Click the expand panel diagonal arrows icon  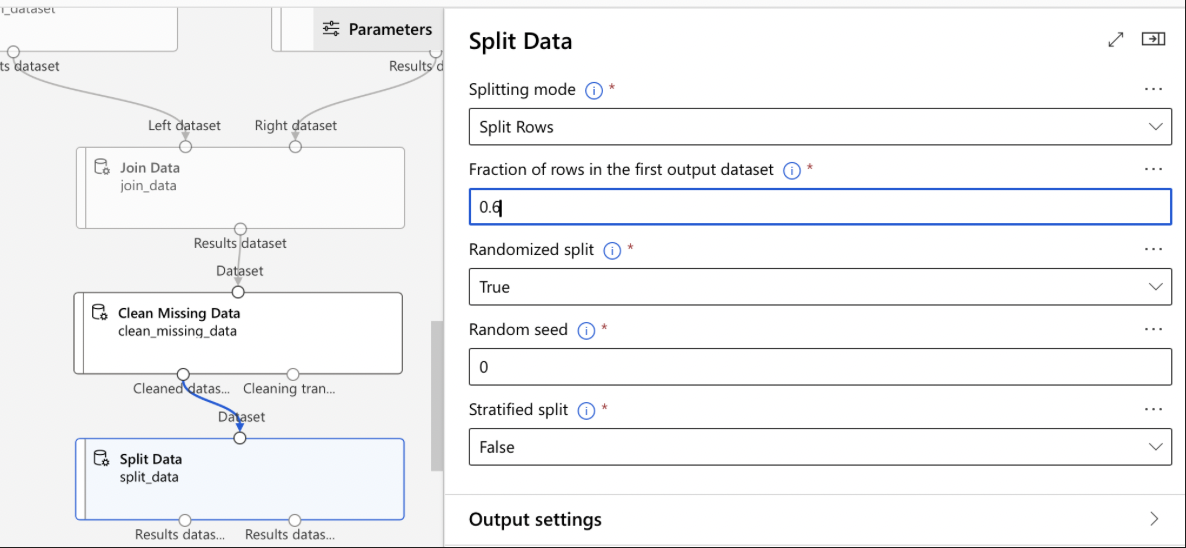coord(1116,40)
